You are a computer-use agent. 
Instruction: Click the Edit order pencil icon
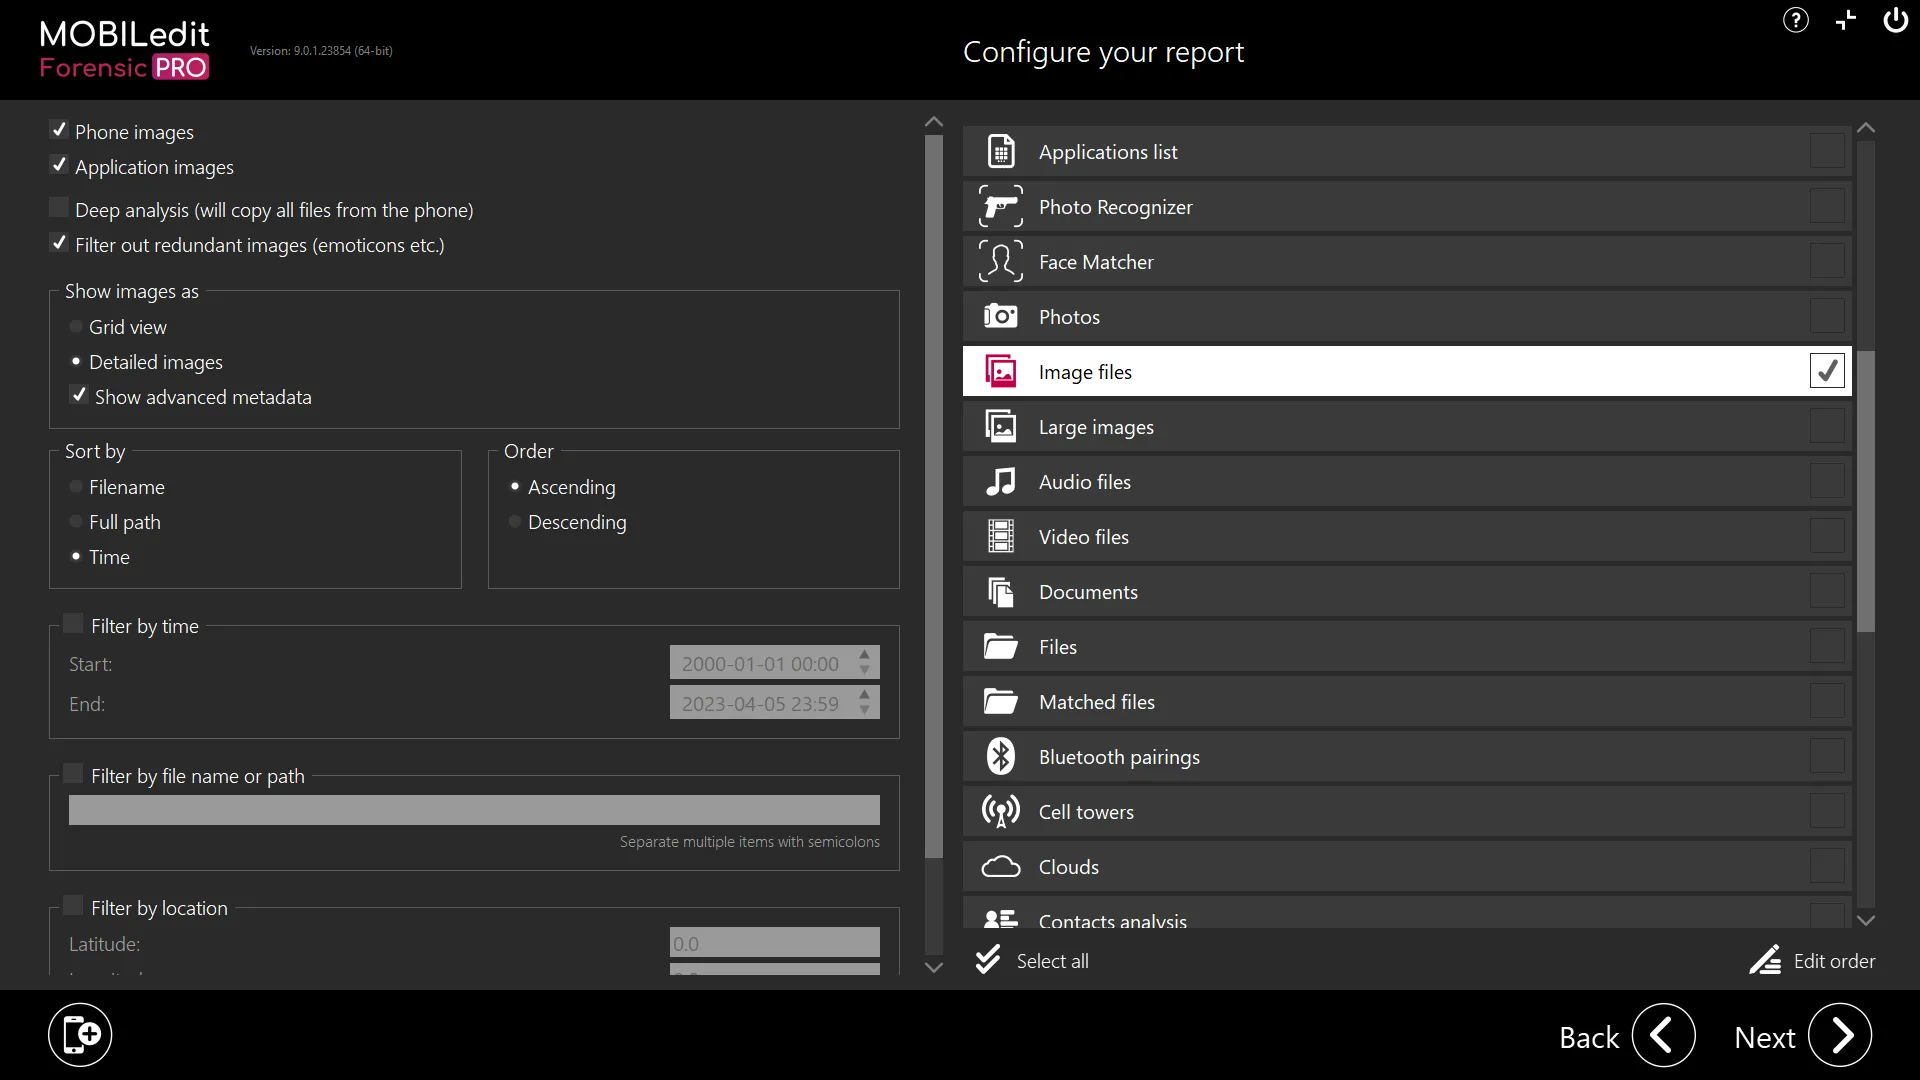pos(1766,960)
